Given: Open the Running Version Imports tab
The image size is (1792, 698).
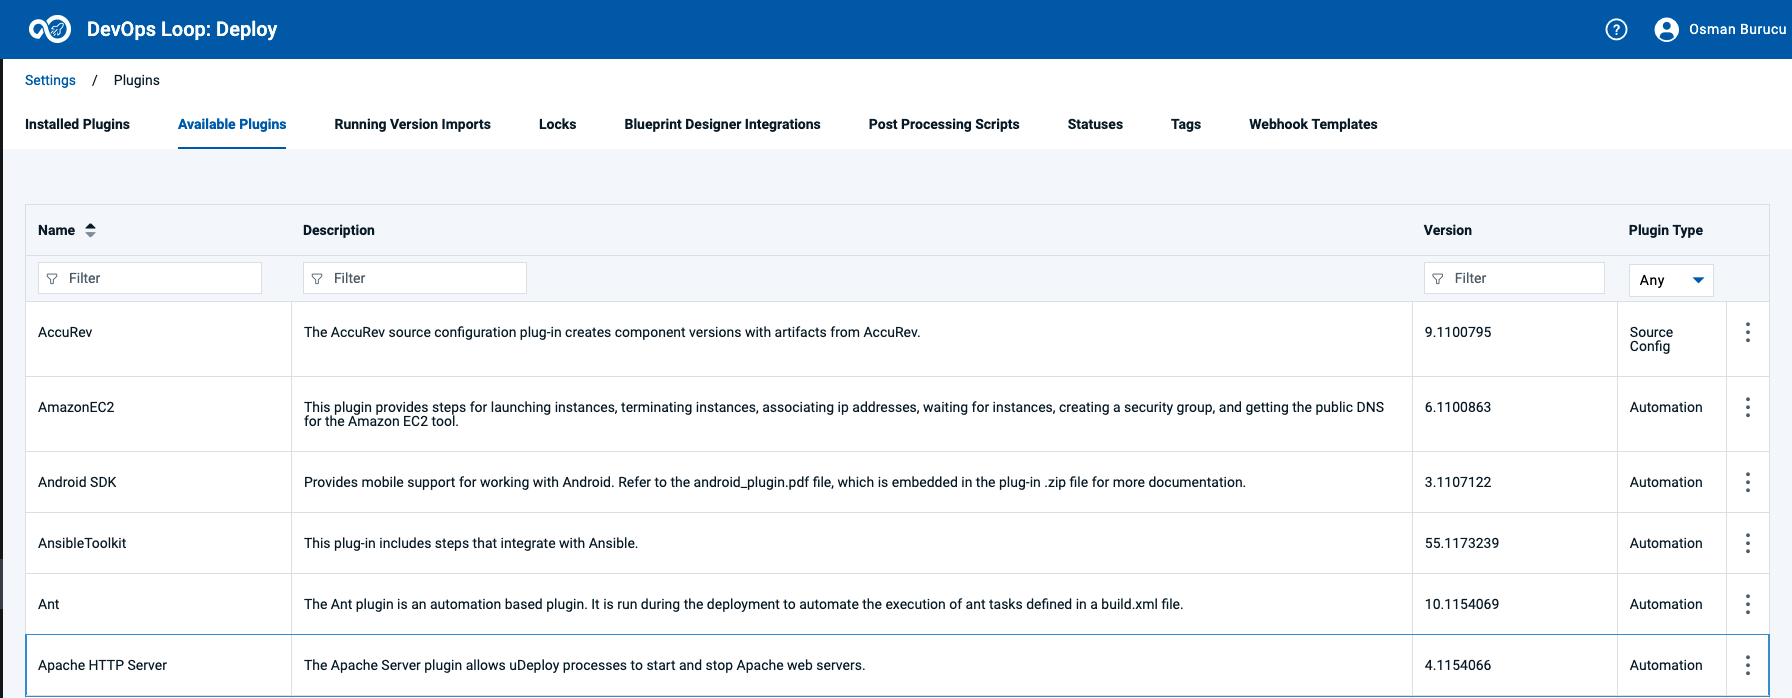Looking at the screenshot, I should (x=412, y=124).
